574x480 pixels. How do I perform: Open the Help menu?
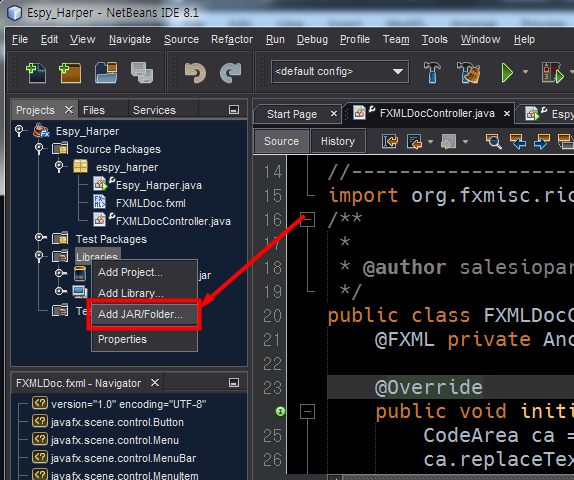(524, 39)
